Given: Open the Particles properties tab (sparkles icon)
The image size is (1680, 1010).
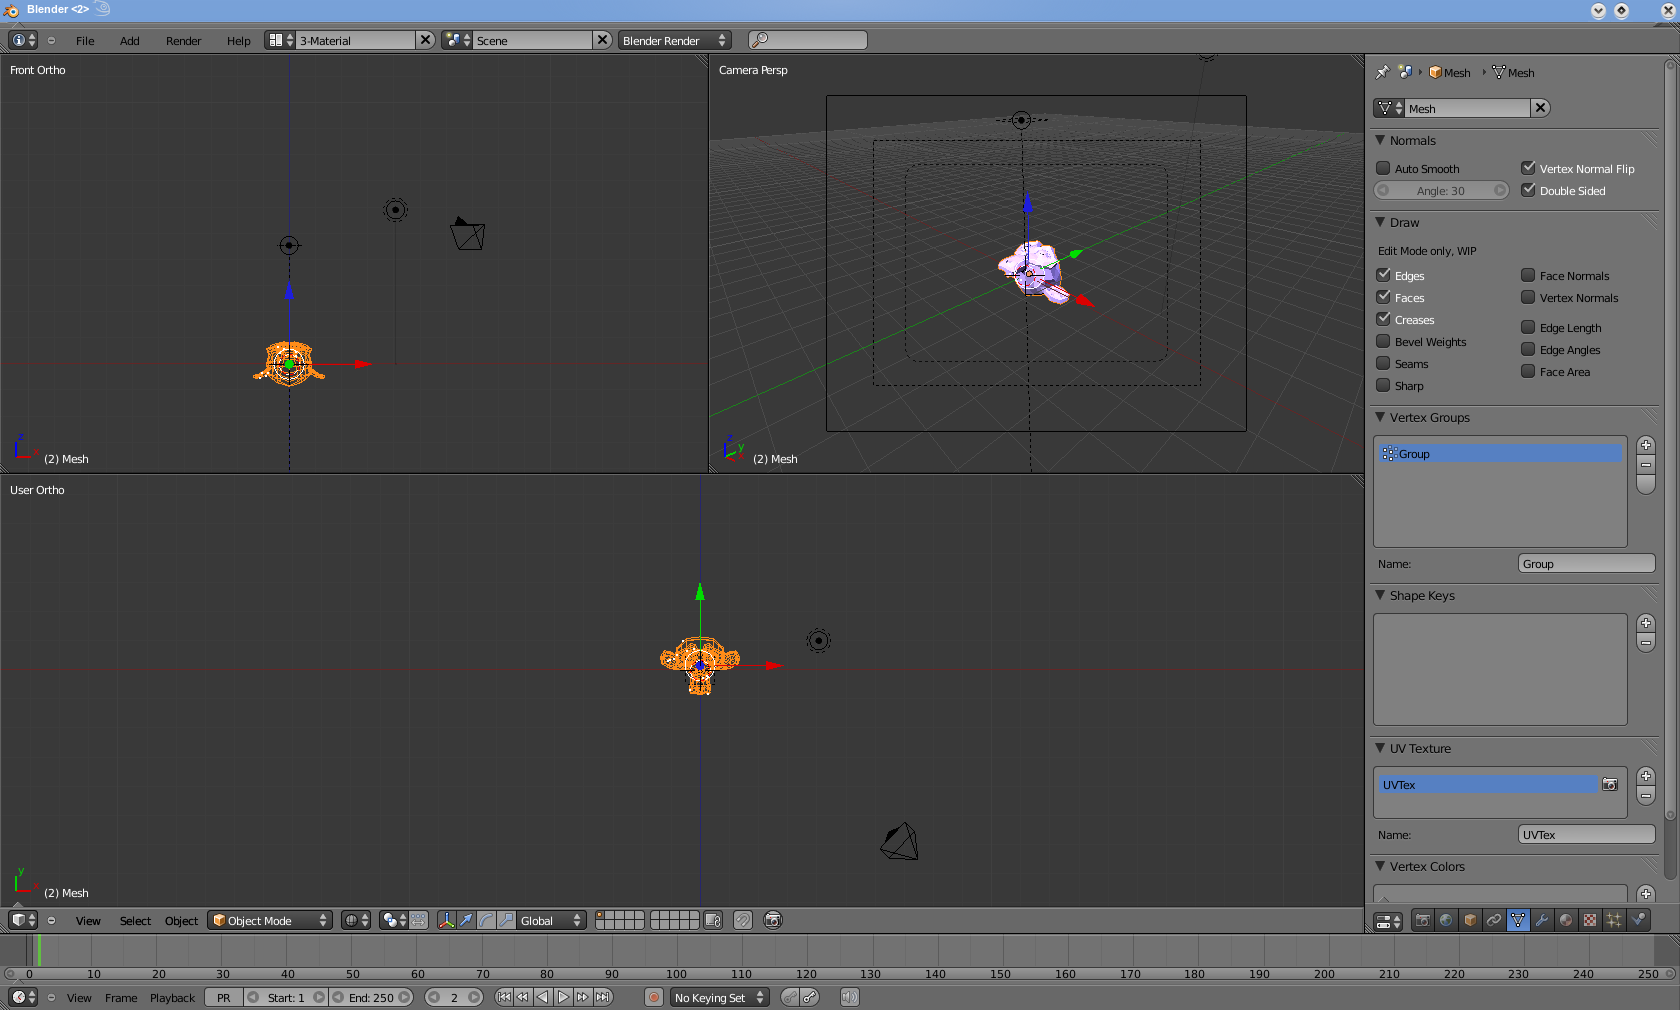Looking at the screenshot, I should coord(1614,920).
